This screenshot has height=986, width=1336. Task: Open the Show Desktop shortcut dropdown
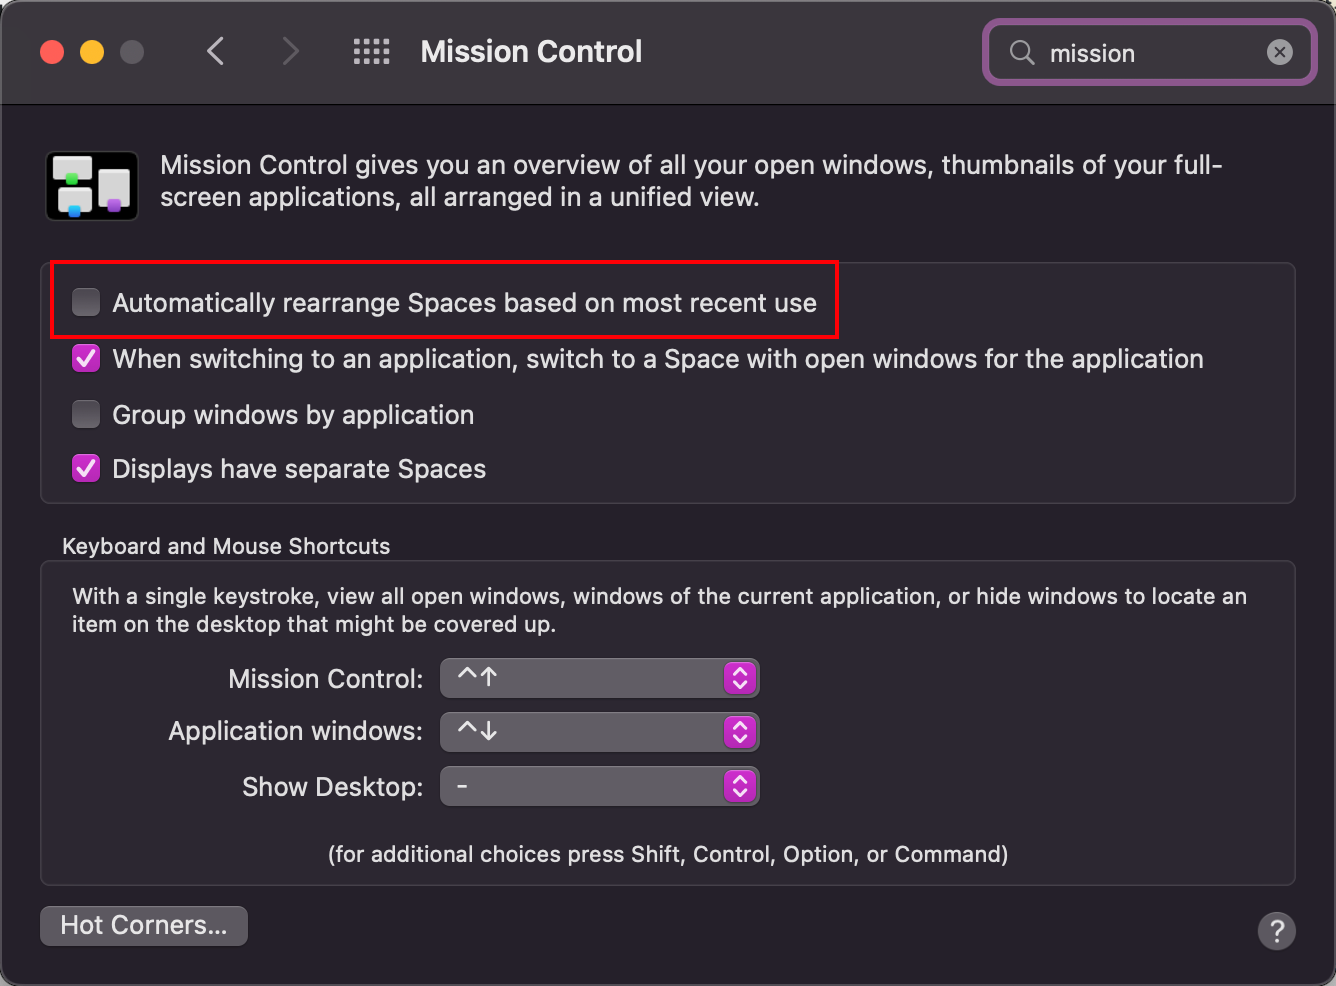click(x=600, y=786)
